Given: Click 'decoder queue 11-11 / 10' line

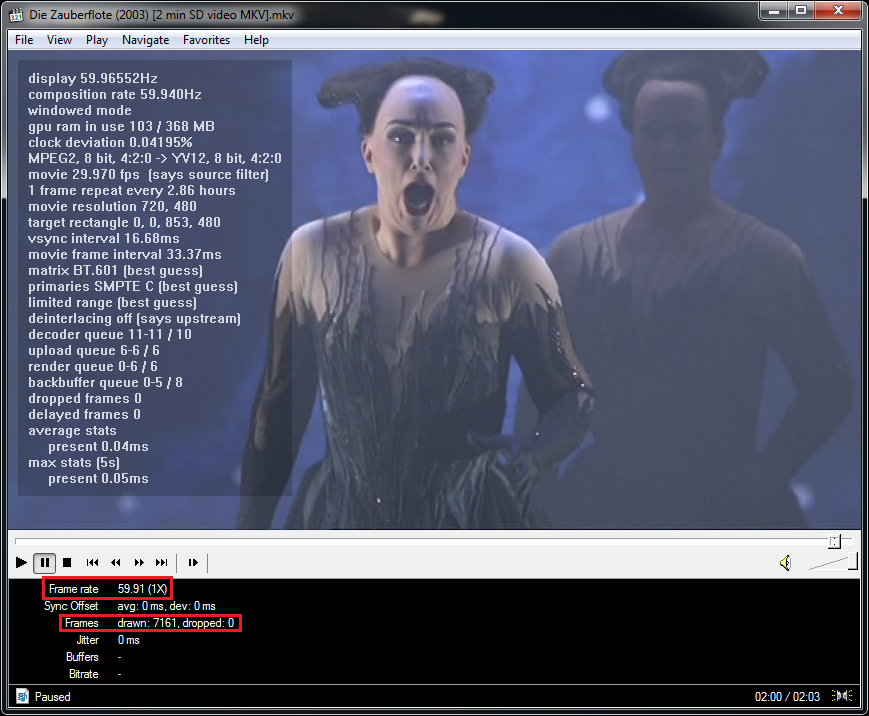Looking at the screenshot, I should click(x=110, y=334).
